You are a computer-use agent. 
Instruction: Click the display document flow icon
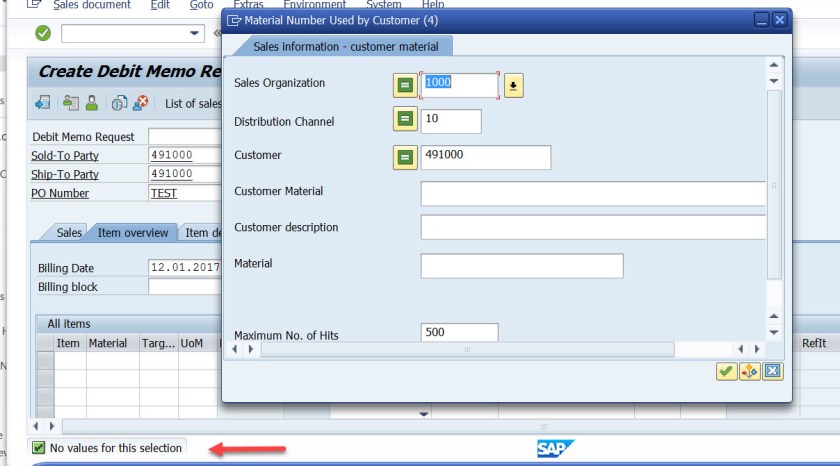click(43, 102)
